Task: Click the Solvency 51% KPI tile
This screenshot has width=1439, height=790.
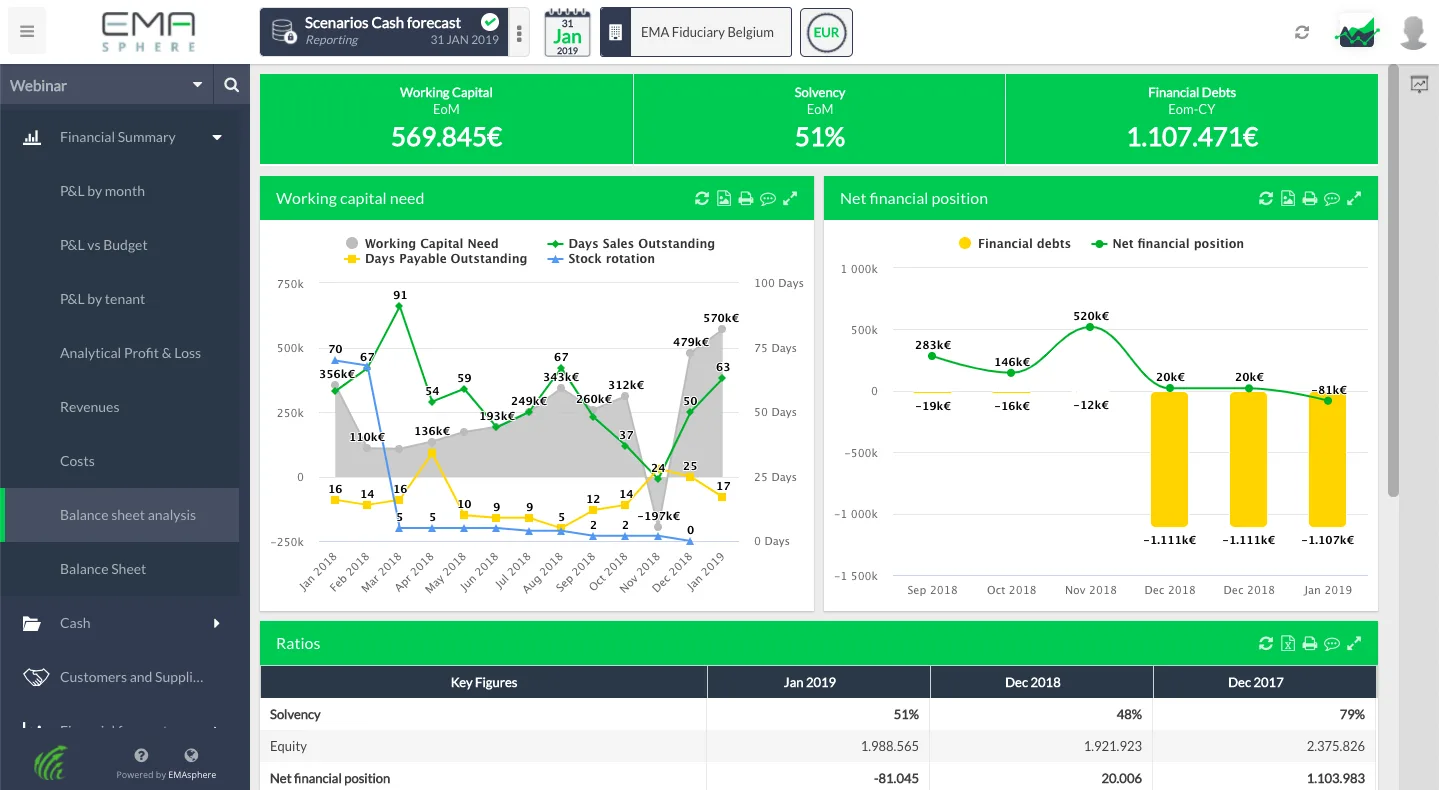Action: pyautogui.click(x=819, y=119)
